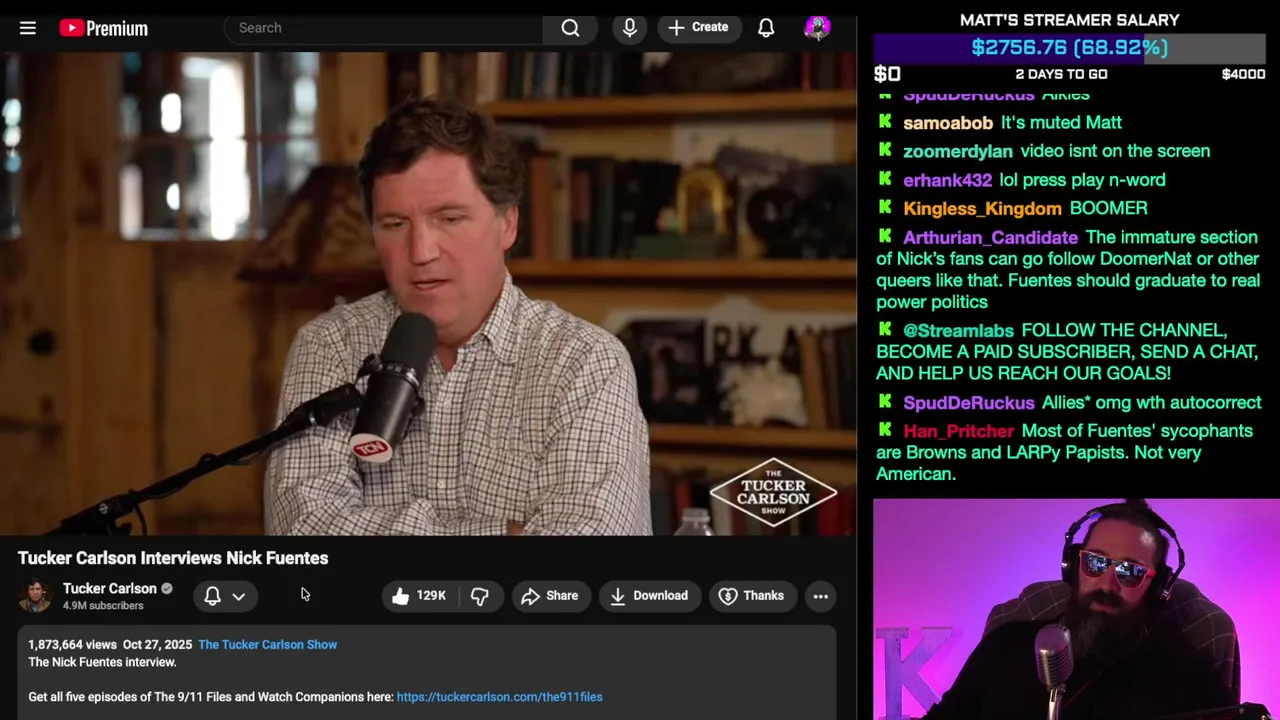Open notifications bell in top bar

pos(766,28)
